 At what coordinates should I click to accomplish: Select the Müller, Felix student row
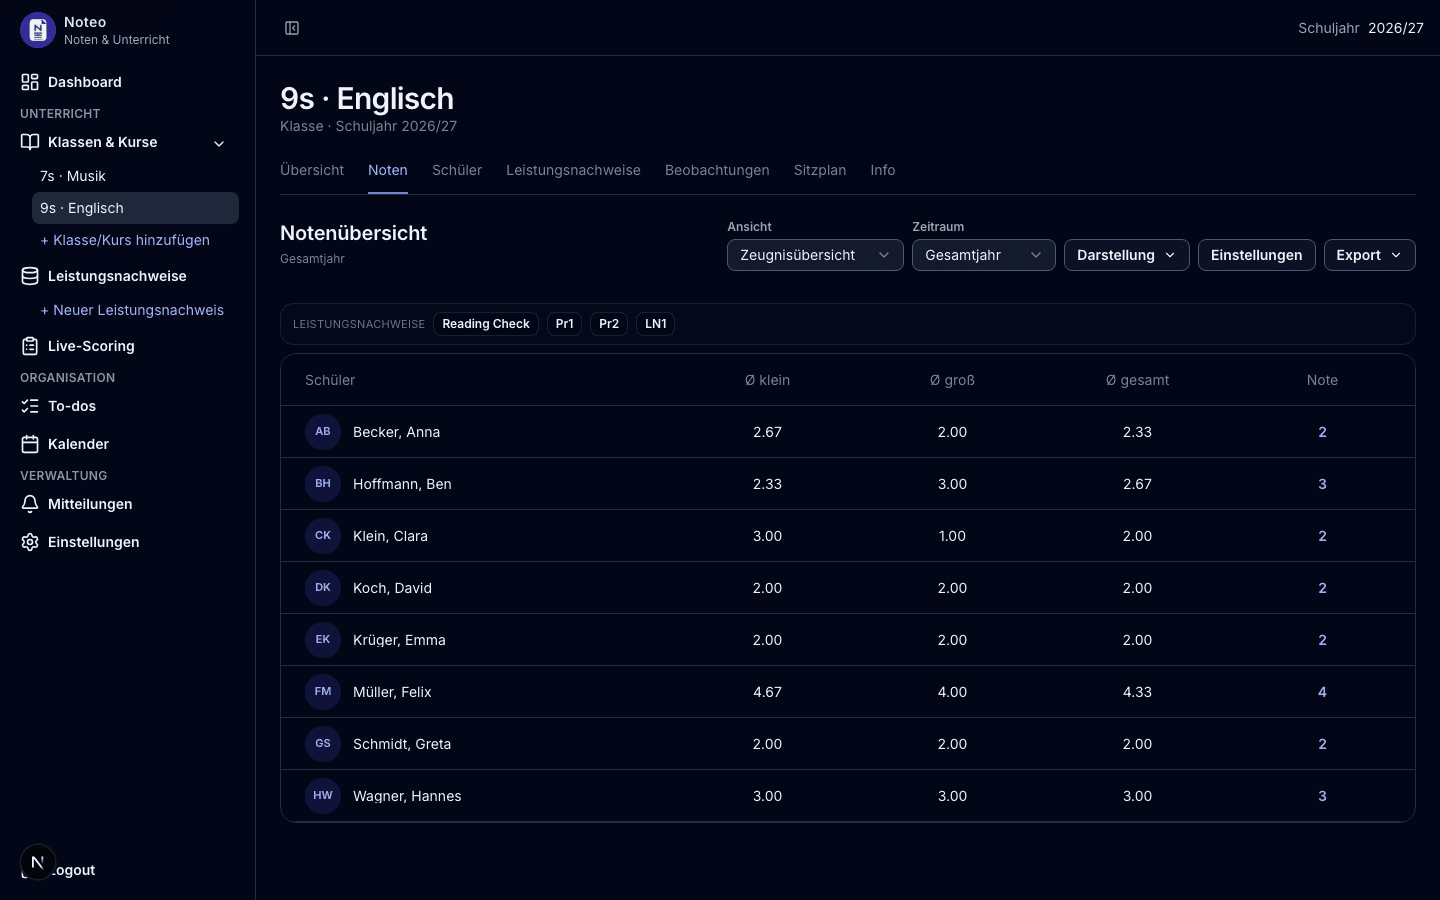point(848,692)
